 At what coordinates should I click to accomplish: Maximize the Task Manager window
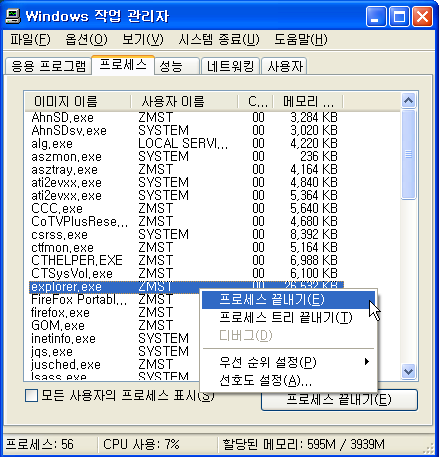click(399, 16)
